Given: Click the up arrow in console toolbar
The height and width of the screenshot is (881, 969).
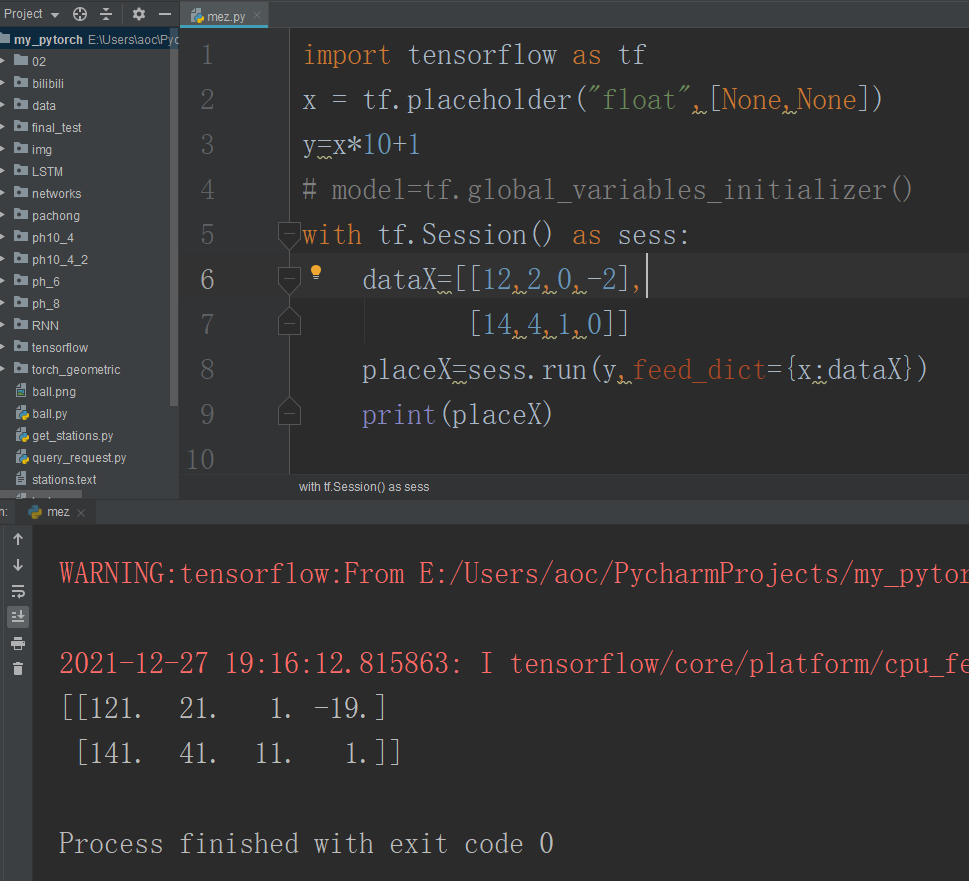Looking at the screenshot, I should [x=17, y=539].
